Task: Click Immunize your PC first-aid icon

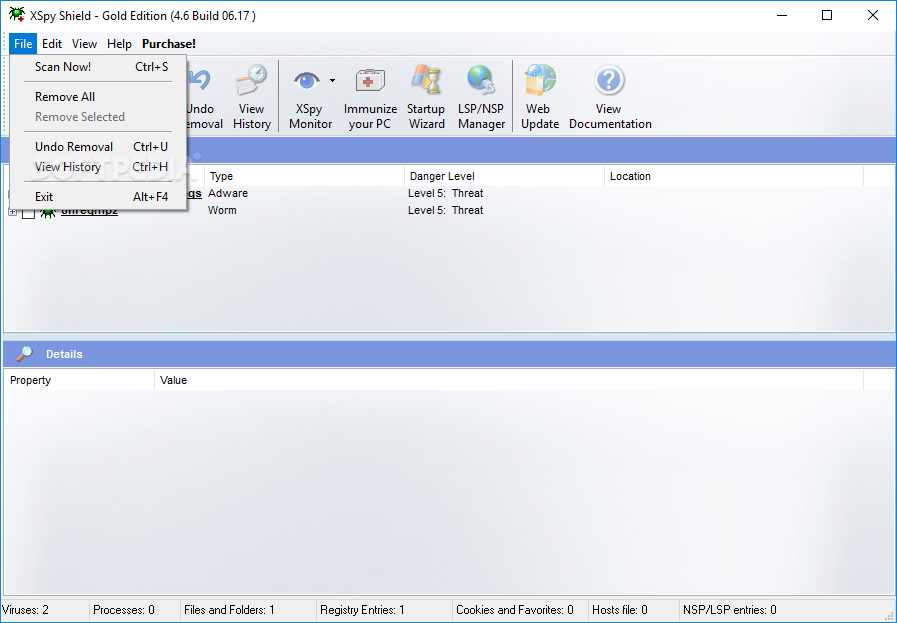Action: click(370, 81)
